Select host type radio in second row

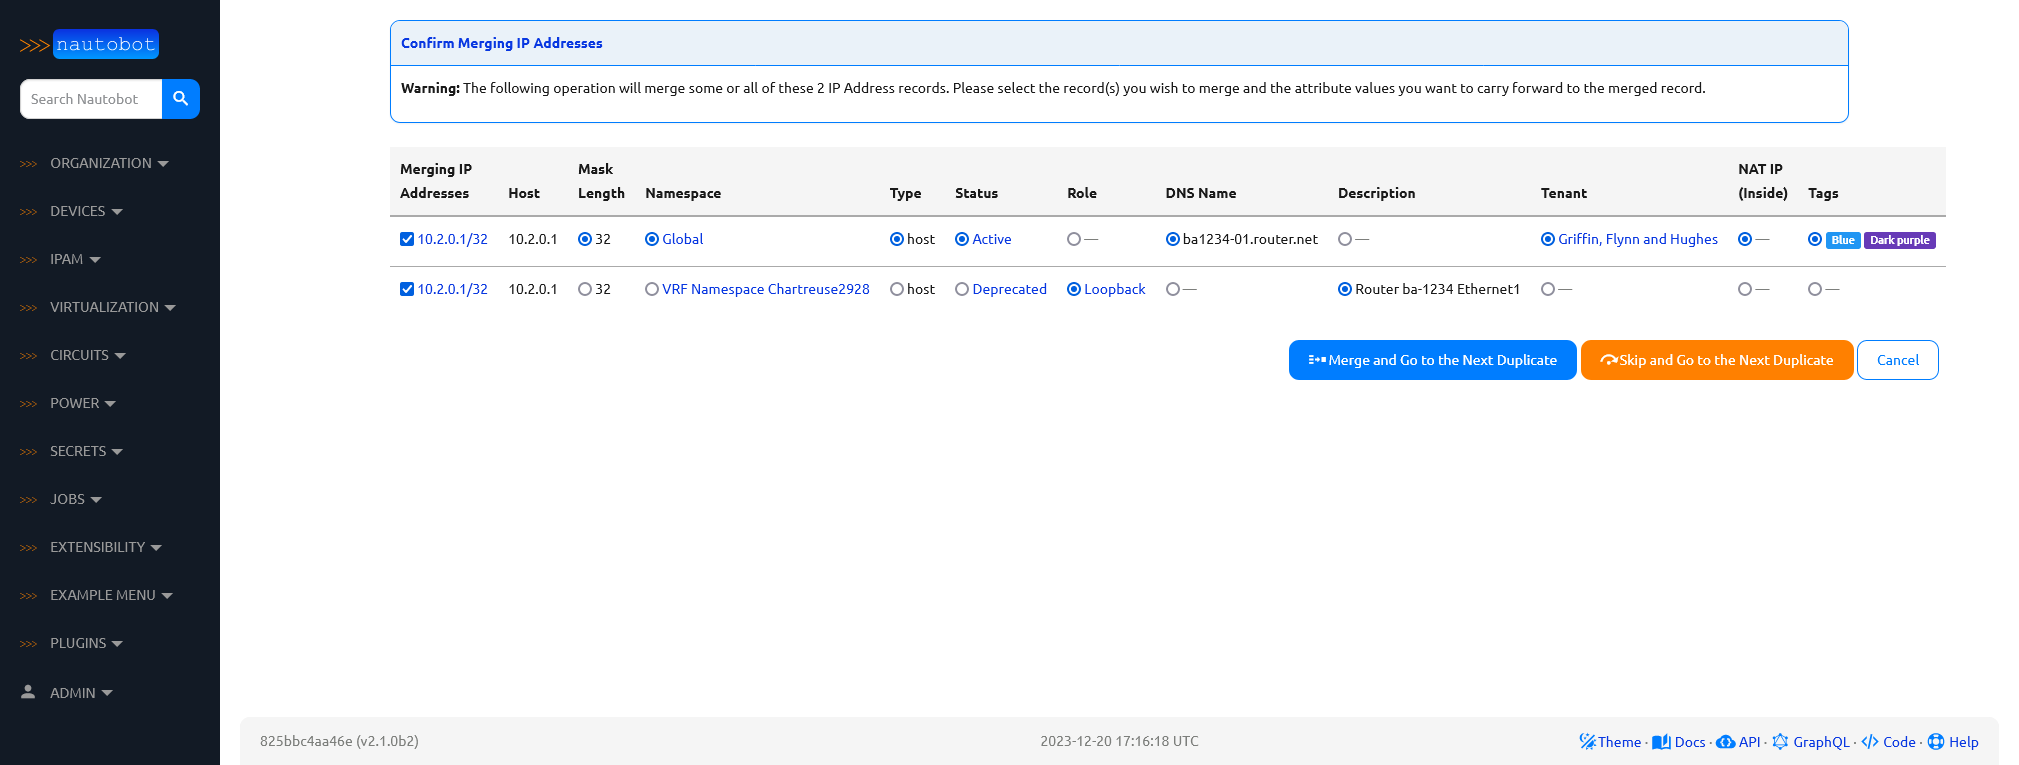pyautogui.click(x=897, y=289)
